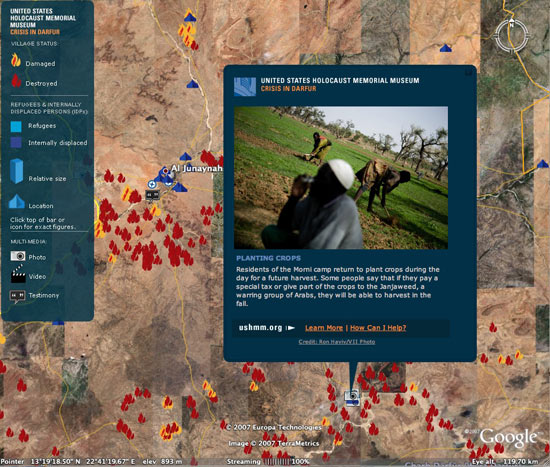Viewport: 550px width, 467px height.
Task: Click the Credit: Ron Haviv/VII Photo link
Action: click(337, 342)
